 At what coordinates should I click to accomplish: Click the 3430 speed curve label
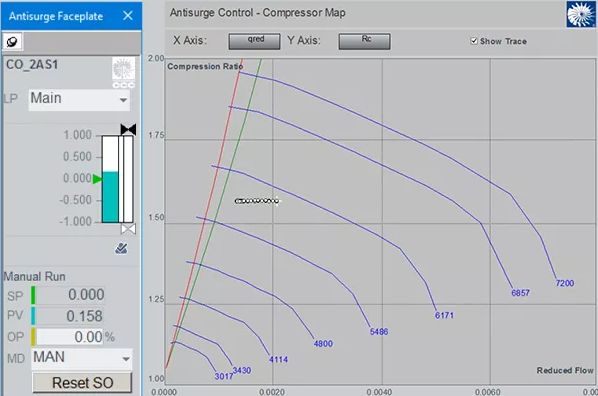(x=242, y=370)
